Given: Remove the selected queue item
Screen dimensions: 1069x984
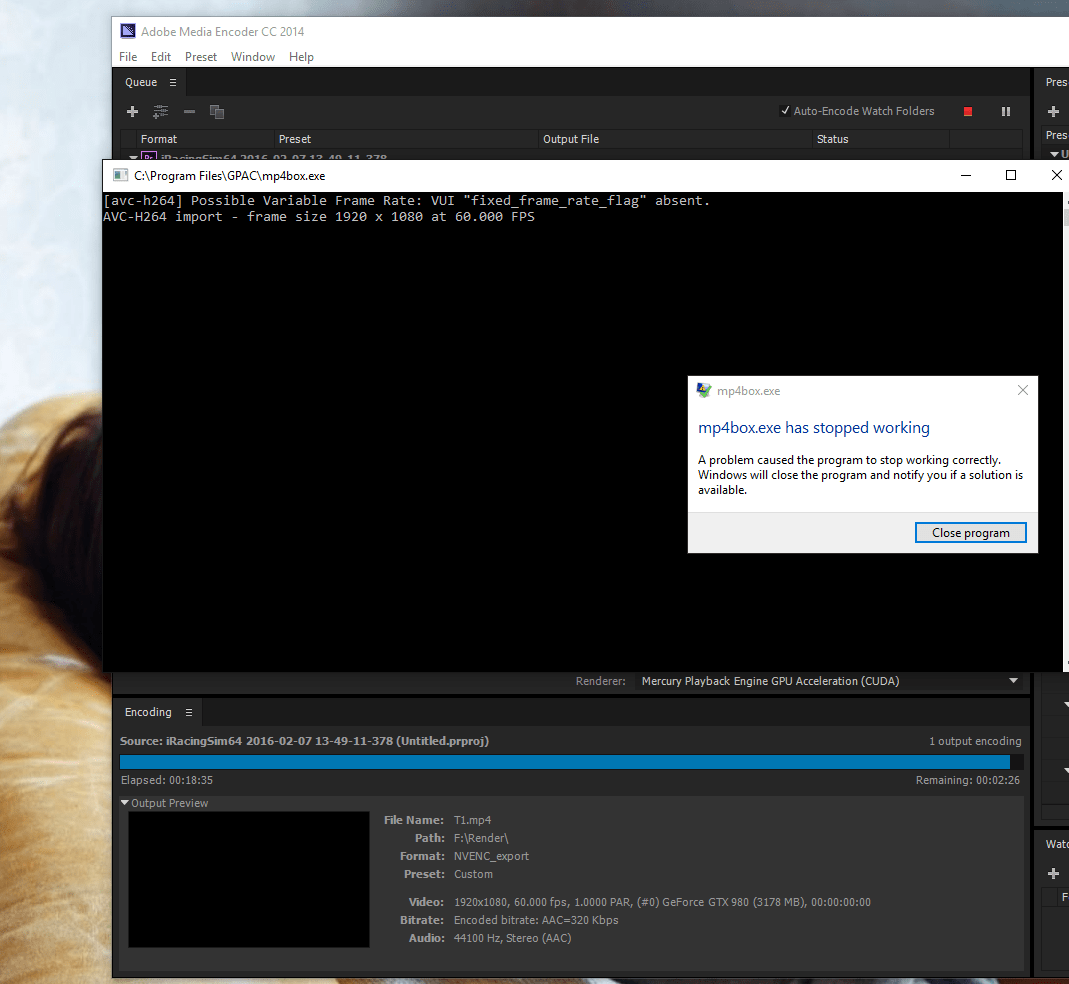Looking at the screenshot, I should [188, 111].
